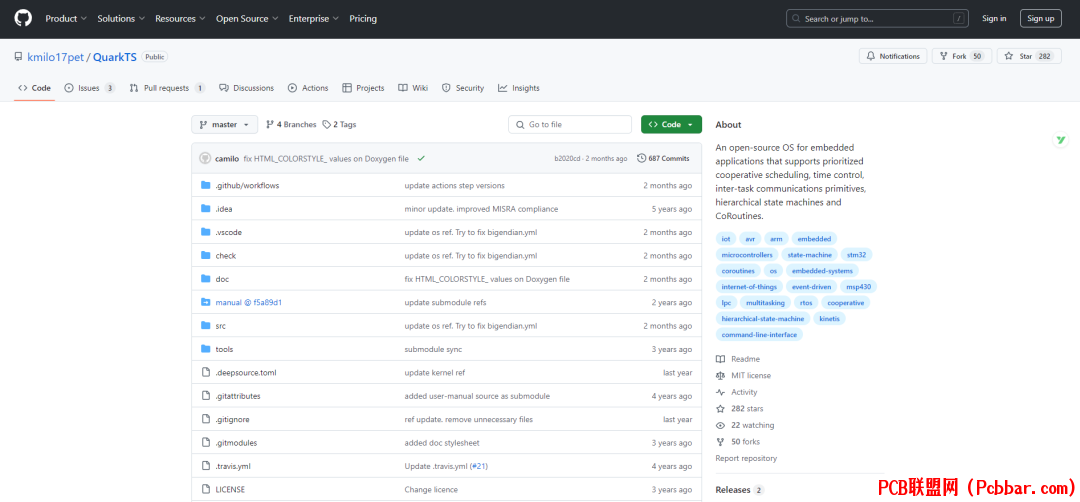Expand the Resources menu
1080x502 pixels.
click(180, 19)
